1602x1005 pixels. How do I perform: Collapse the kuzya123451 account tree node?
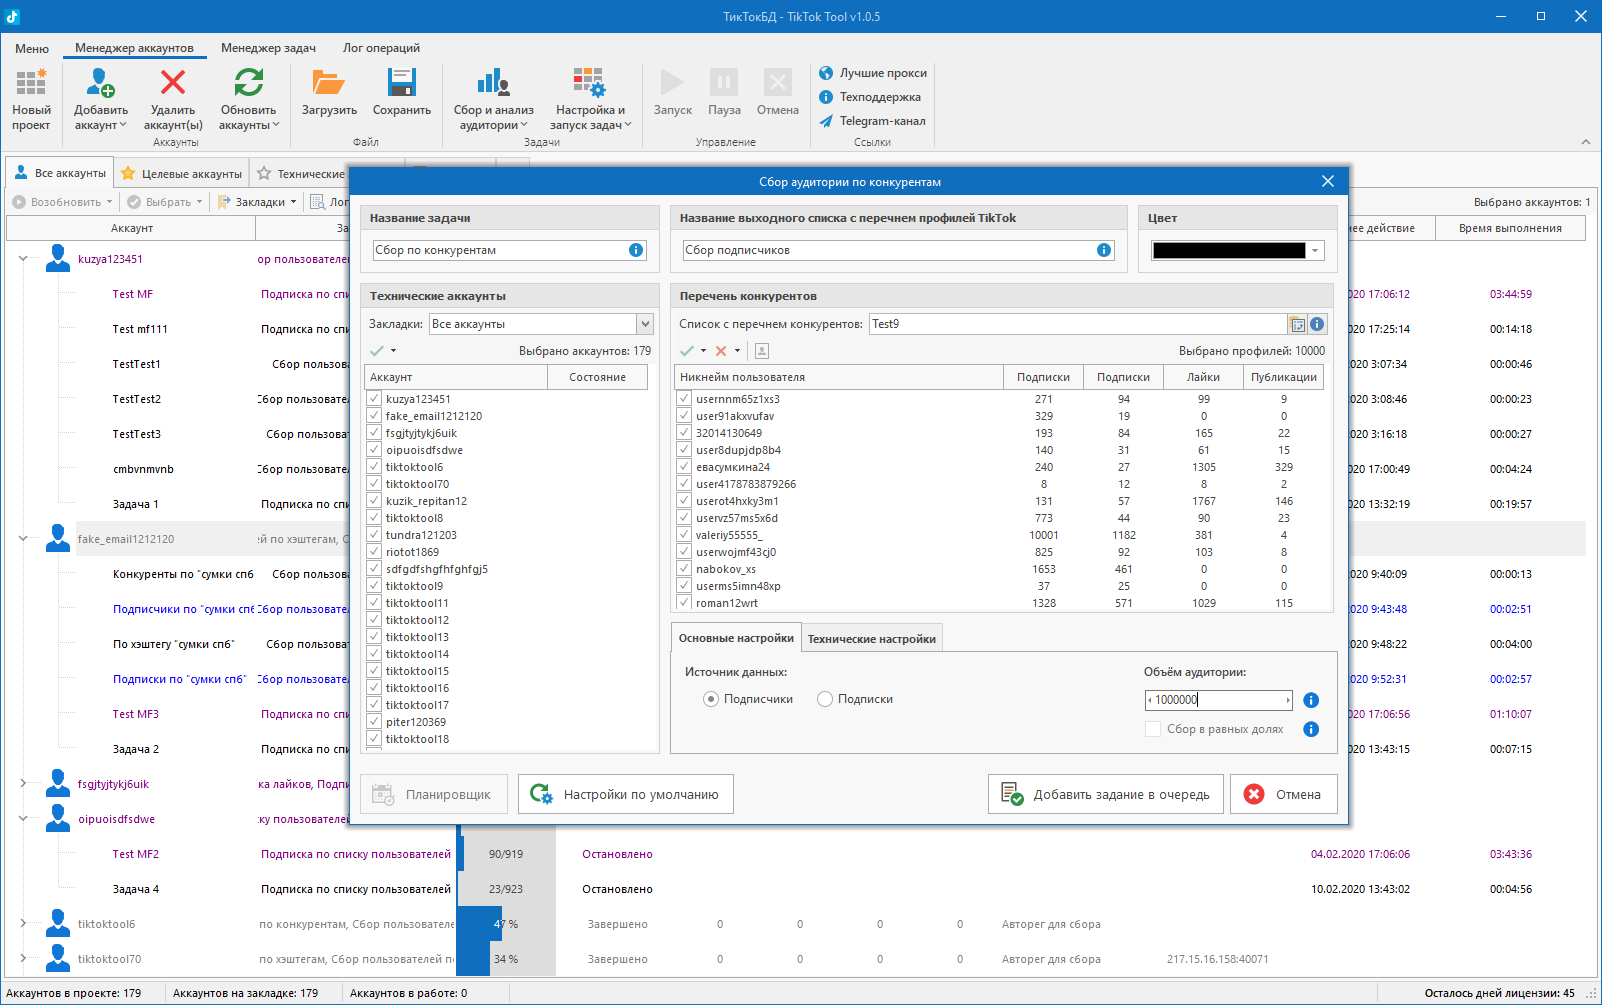click(23, 259)
